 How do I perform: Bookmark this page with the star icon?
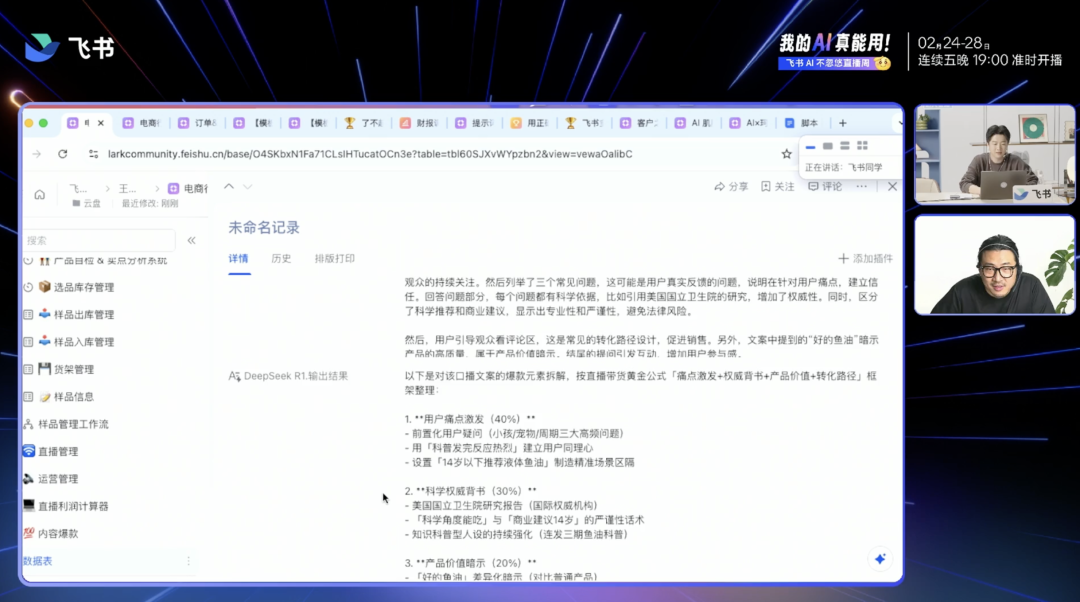click(x=787, y=154)
